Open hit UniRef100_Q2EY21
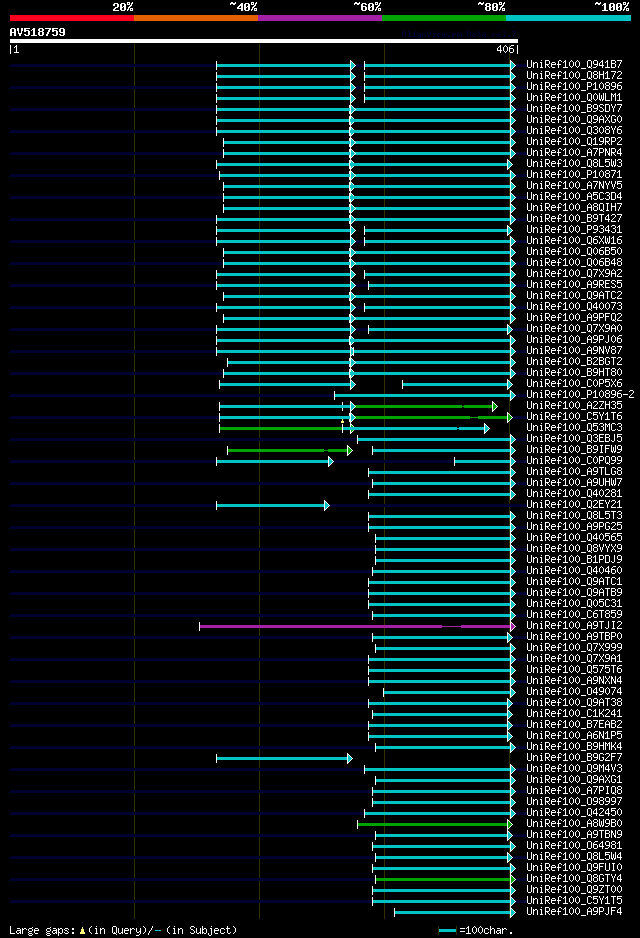 (x=574, y=504)
